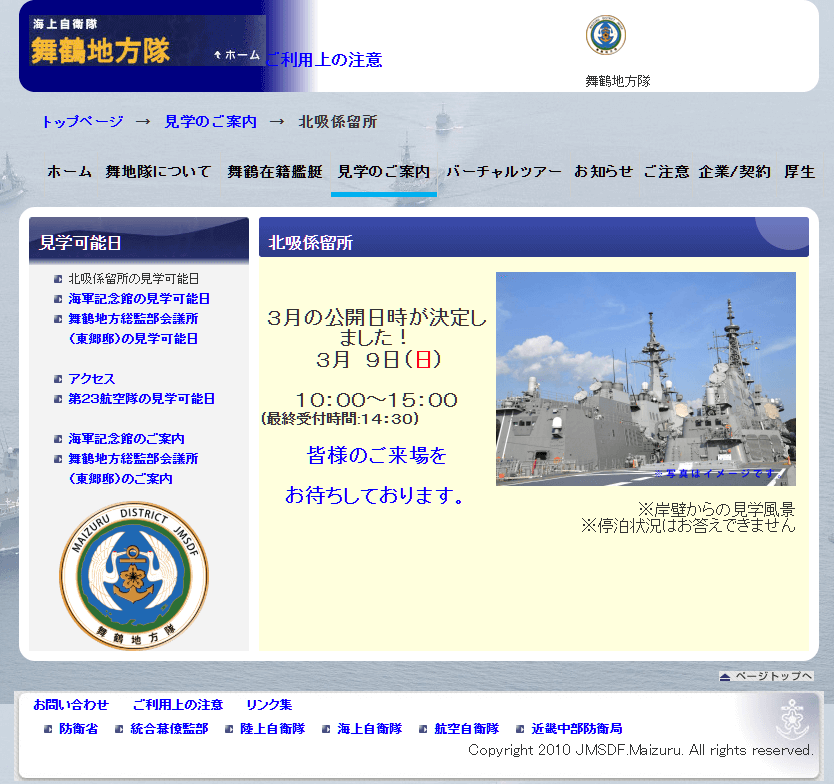Click 見学のご案内 in breadcrumb trail
Viewport: 834px width, 784px height.
tap(210, 121)
